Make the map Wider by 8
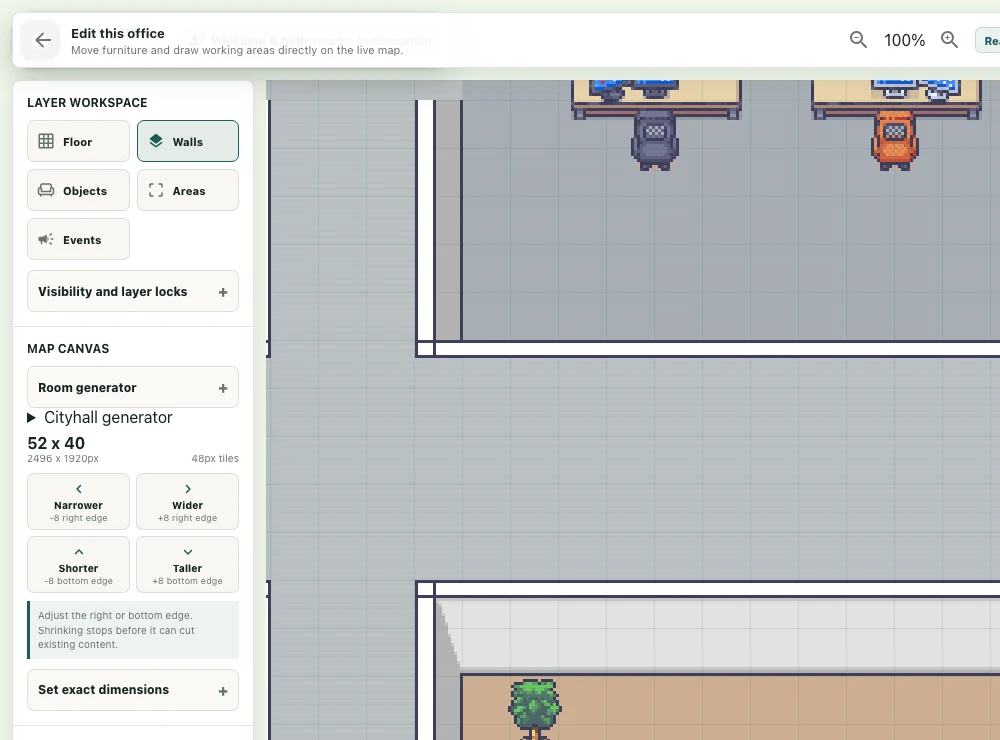Viewport: 1000px width, 740px height. [x=188, y=502]
